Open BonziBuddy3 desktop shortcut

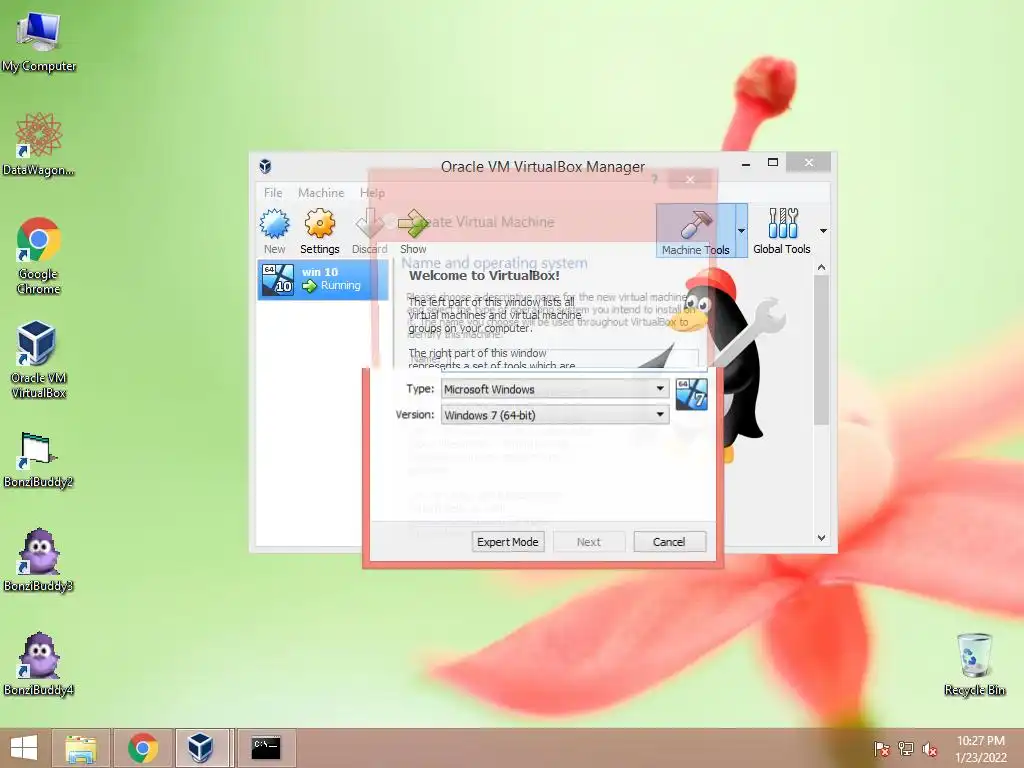[x=39, y=560]
